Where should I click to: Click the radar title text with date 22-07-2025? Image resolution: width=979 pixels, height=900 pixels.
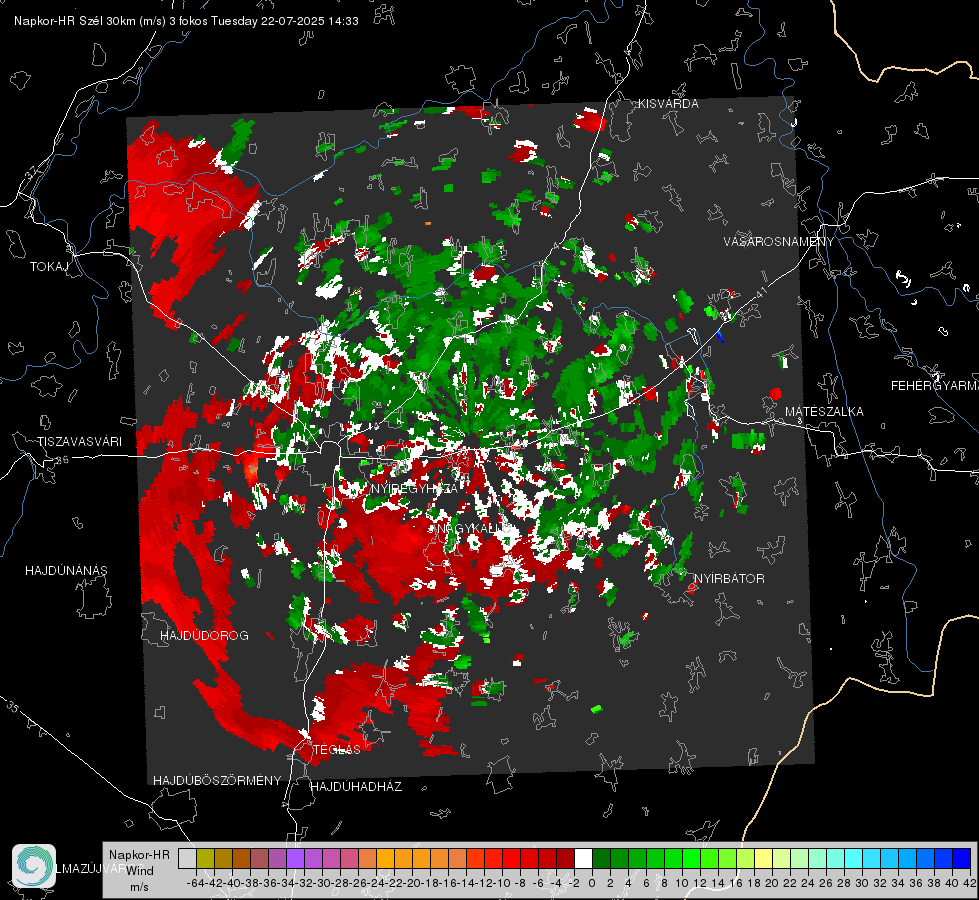pyautogui.click(x=186, y=21)
